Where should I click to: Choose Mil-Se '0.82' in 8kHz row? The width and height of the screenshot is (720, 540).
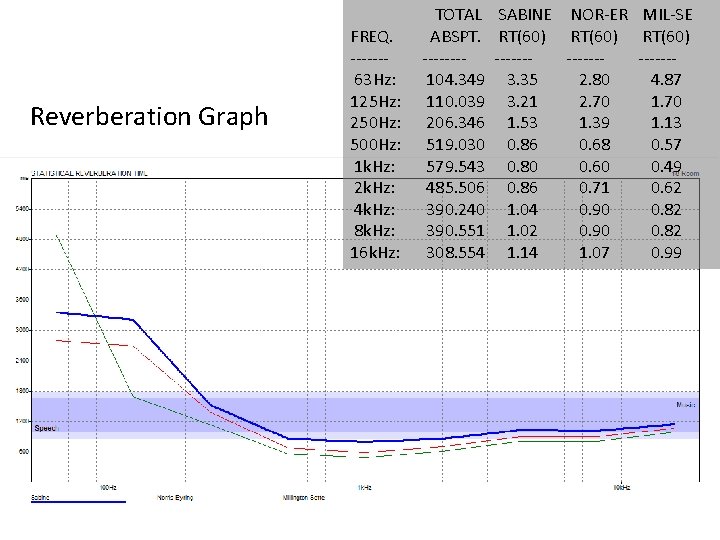(x=666, y=231)
